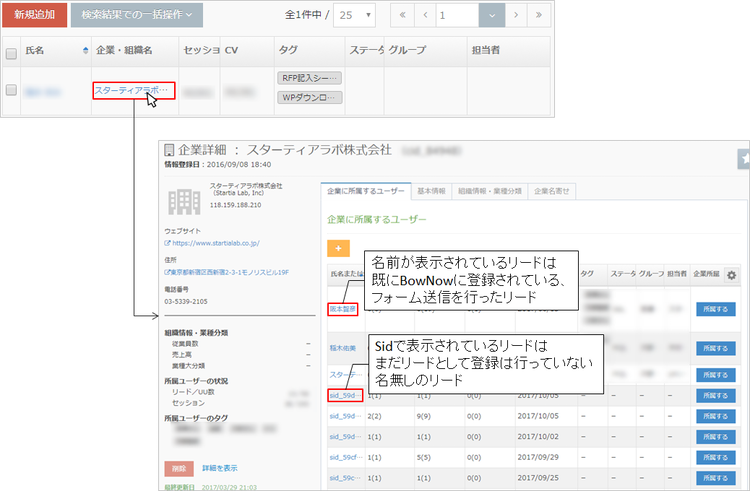Click the 新規追加 button
This screenshot has width=750, height=491.
coord(35,15)
